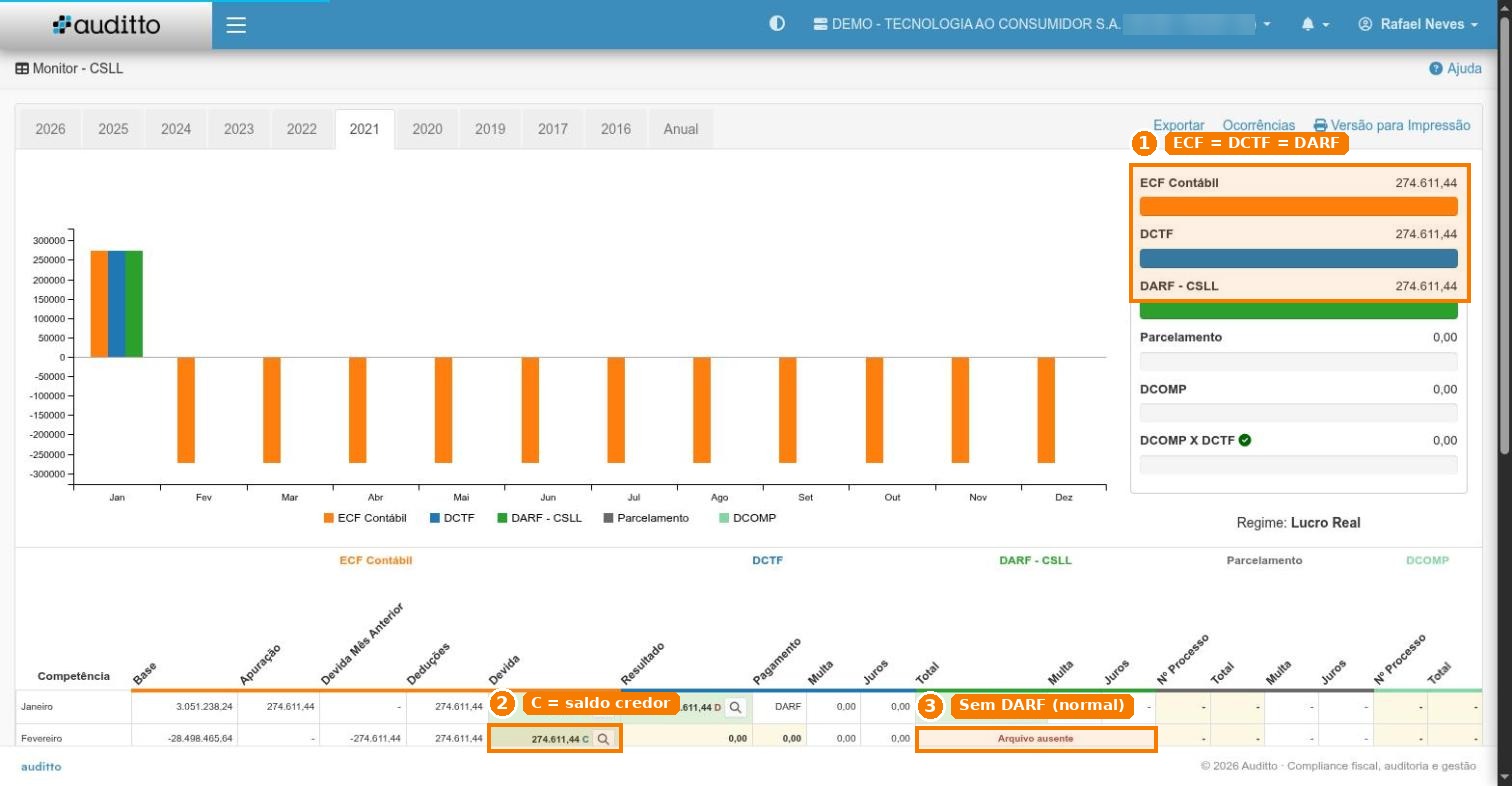Switch to the 2017 tab
The width and height of the screenshot is (1512, 786).
point(552,129)
